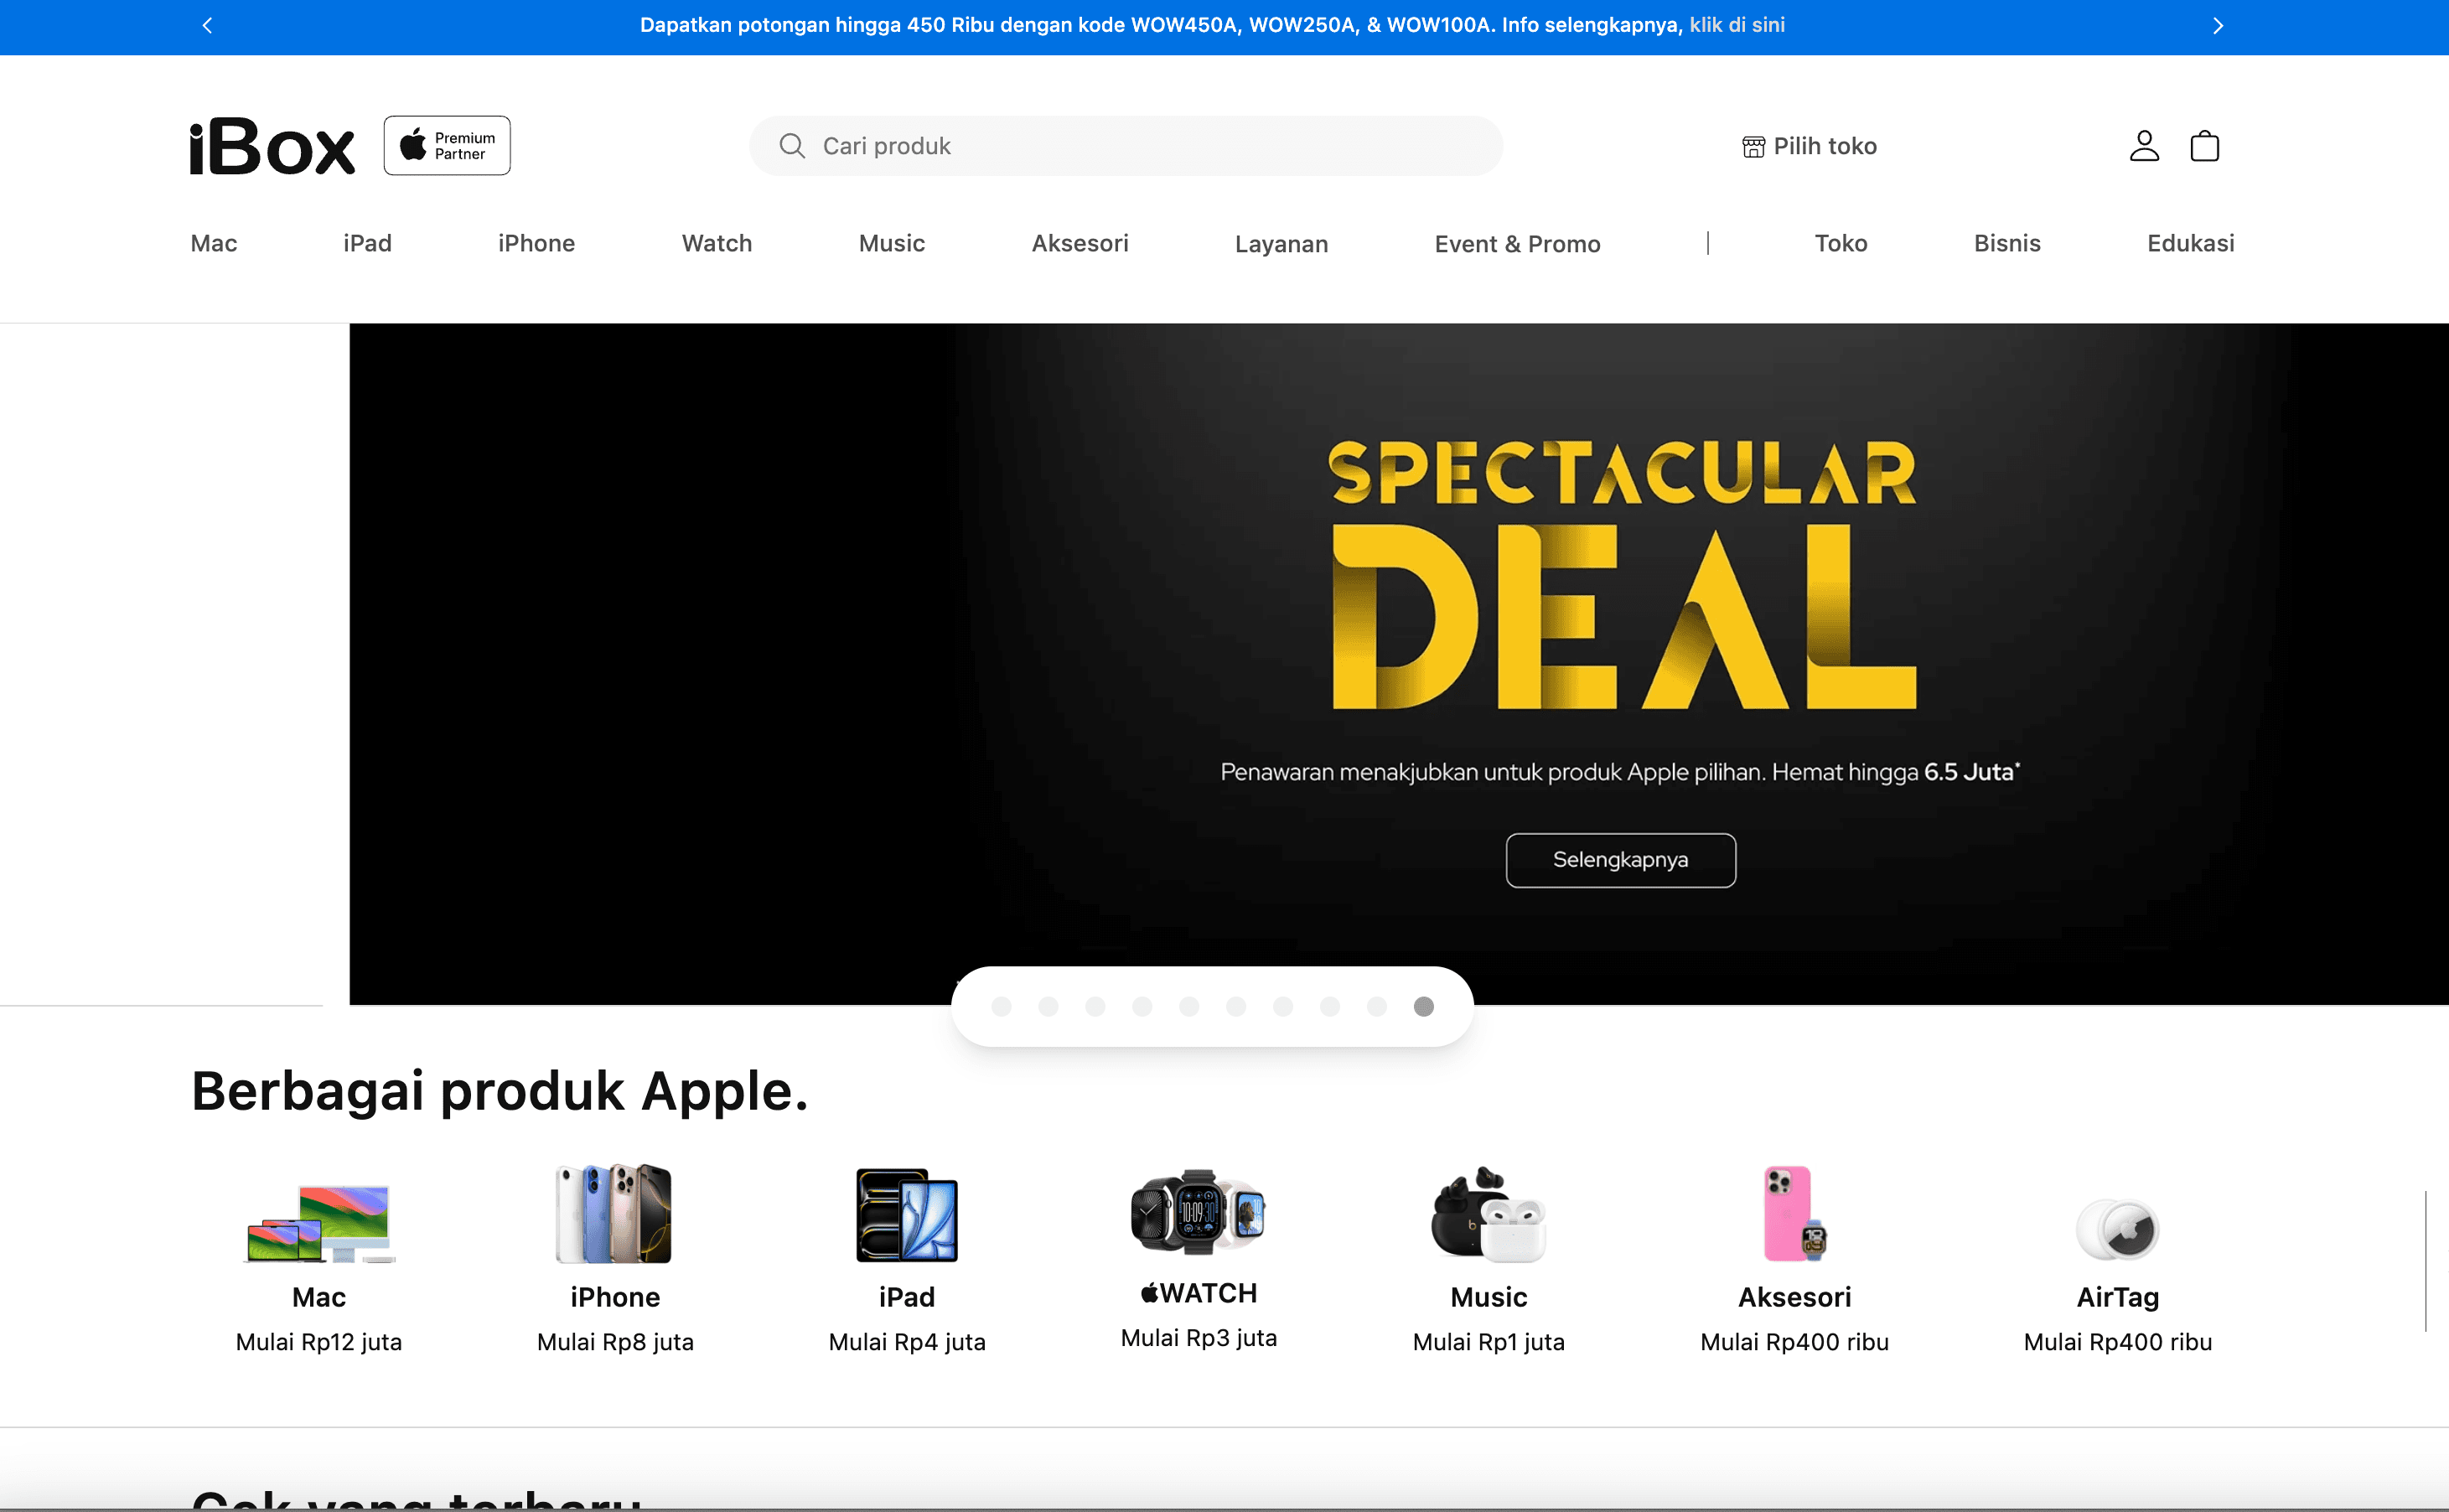Click the Selengkapnya banner button

coord(1621,860)
